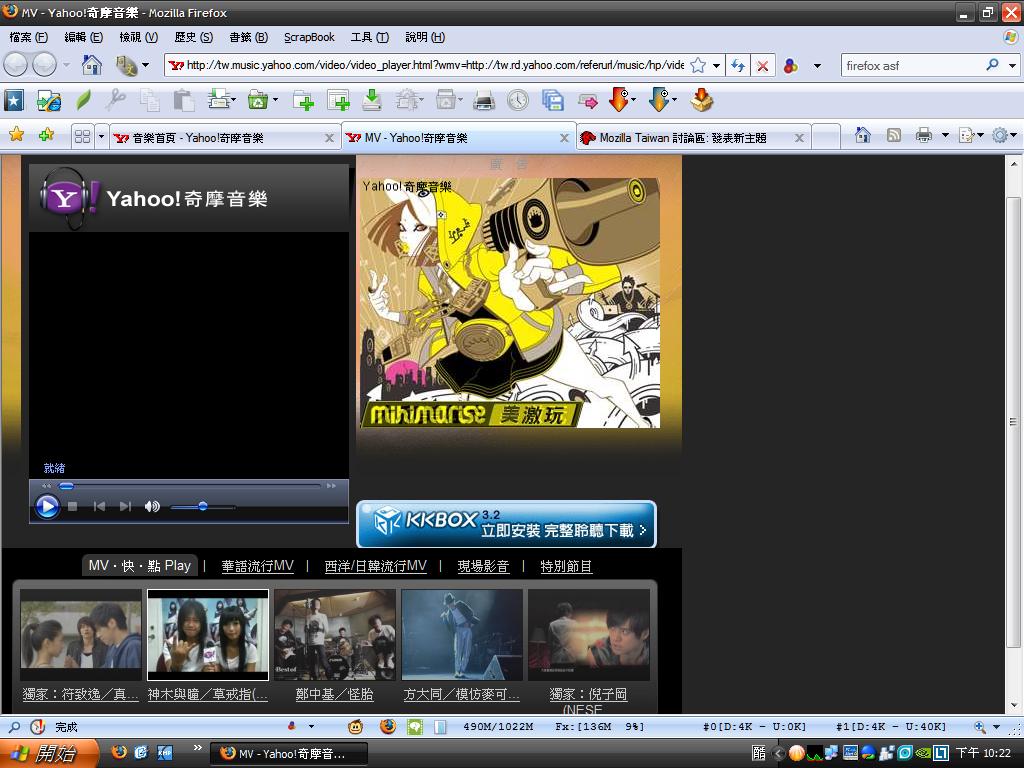Bookmark this page with the star in URL bar
This screenshot has height=768, width=1024.
pyautogui.click(x=698, y=65)
